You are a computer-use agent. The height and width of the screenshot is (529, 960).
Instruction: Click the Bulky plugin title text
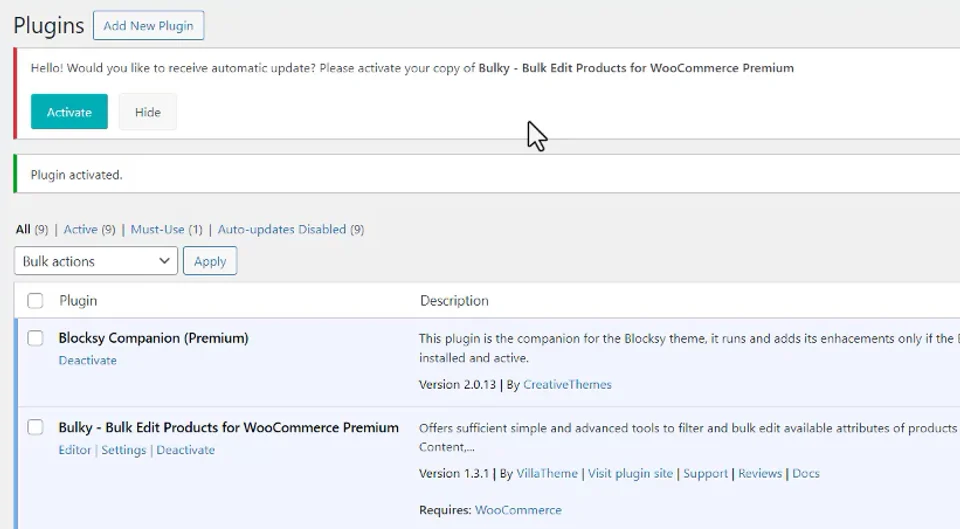(228, 427)
